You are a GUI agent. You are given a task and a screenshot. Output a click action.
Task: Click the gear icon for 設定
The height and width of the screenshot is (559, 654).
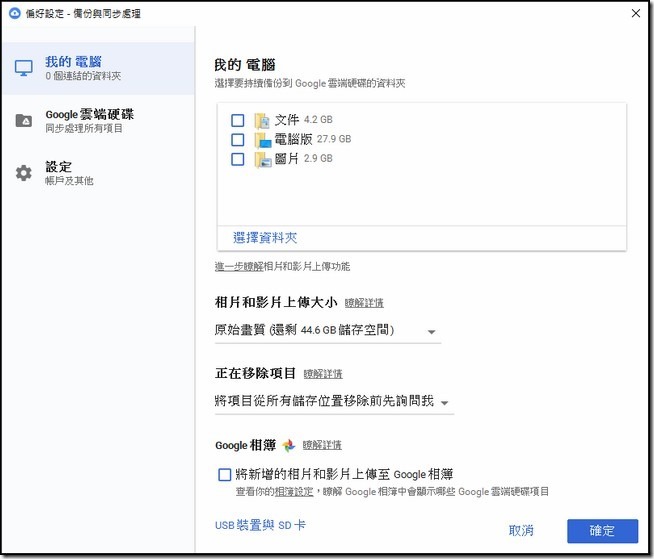point(23,173)
